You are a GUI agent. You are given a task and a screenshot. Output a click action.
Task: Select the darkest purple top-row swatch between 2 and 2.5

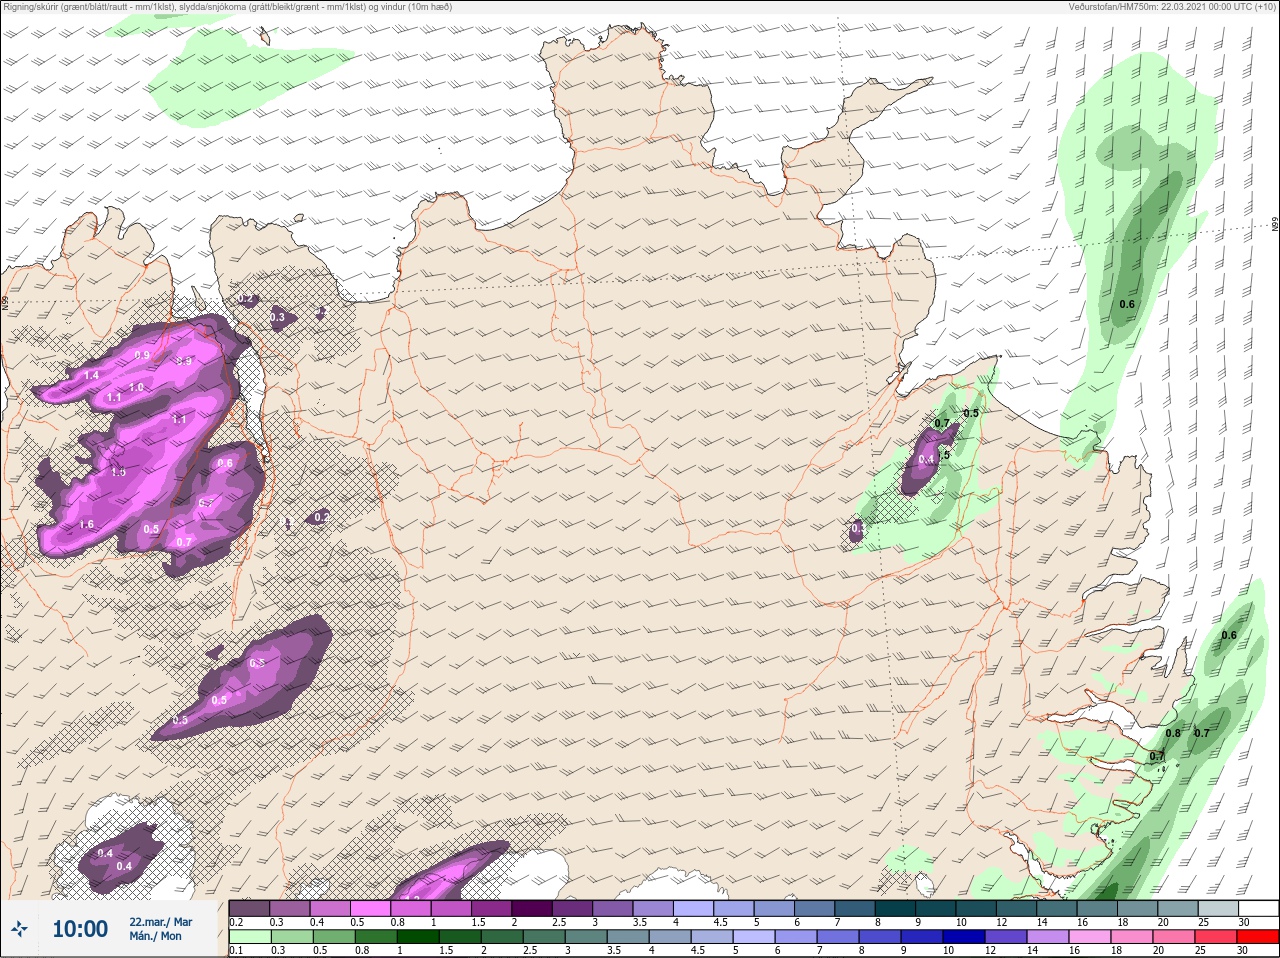click(532, 908)
